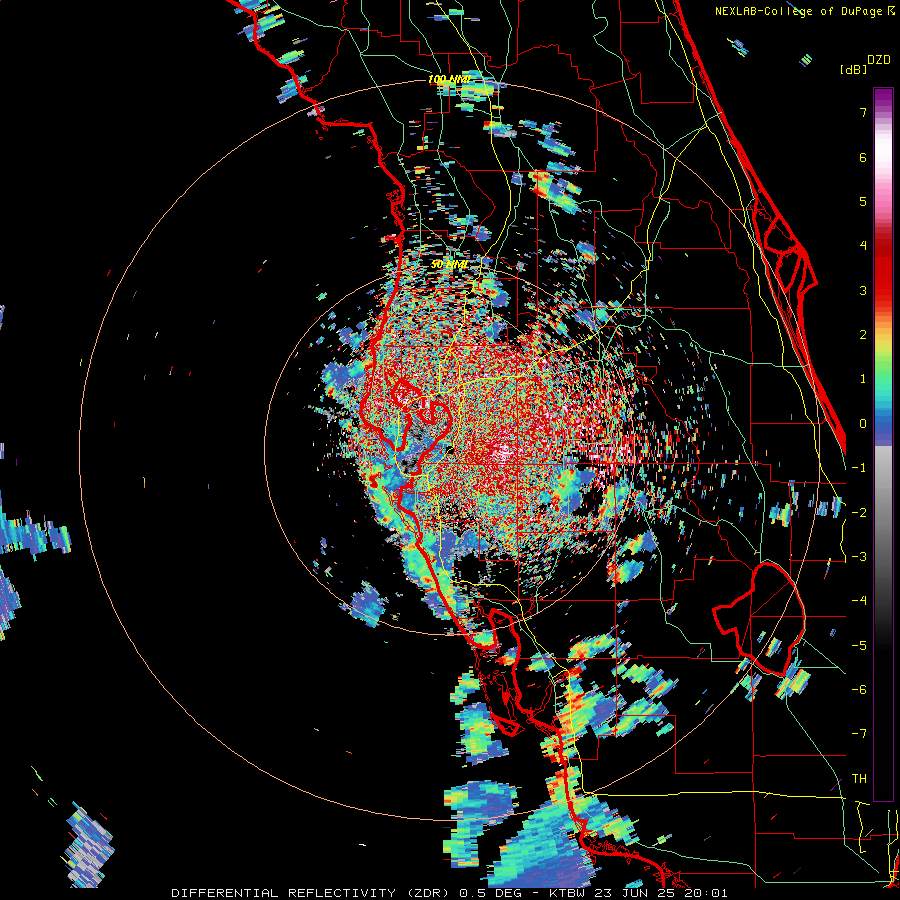Click the -1 tick label on scale
Screen dimensions: 900x900
click(x=859, y=468)
